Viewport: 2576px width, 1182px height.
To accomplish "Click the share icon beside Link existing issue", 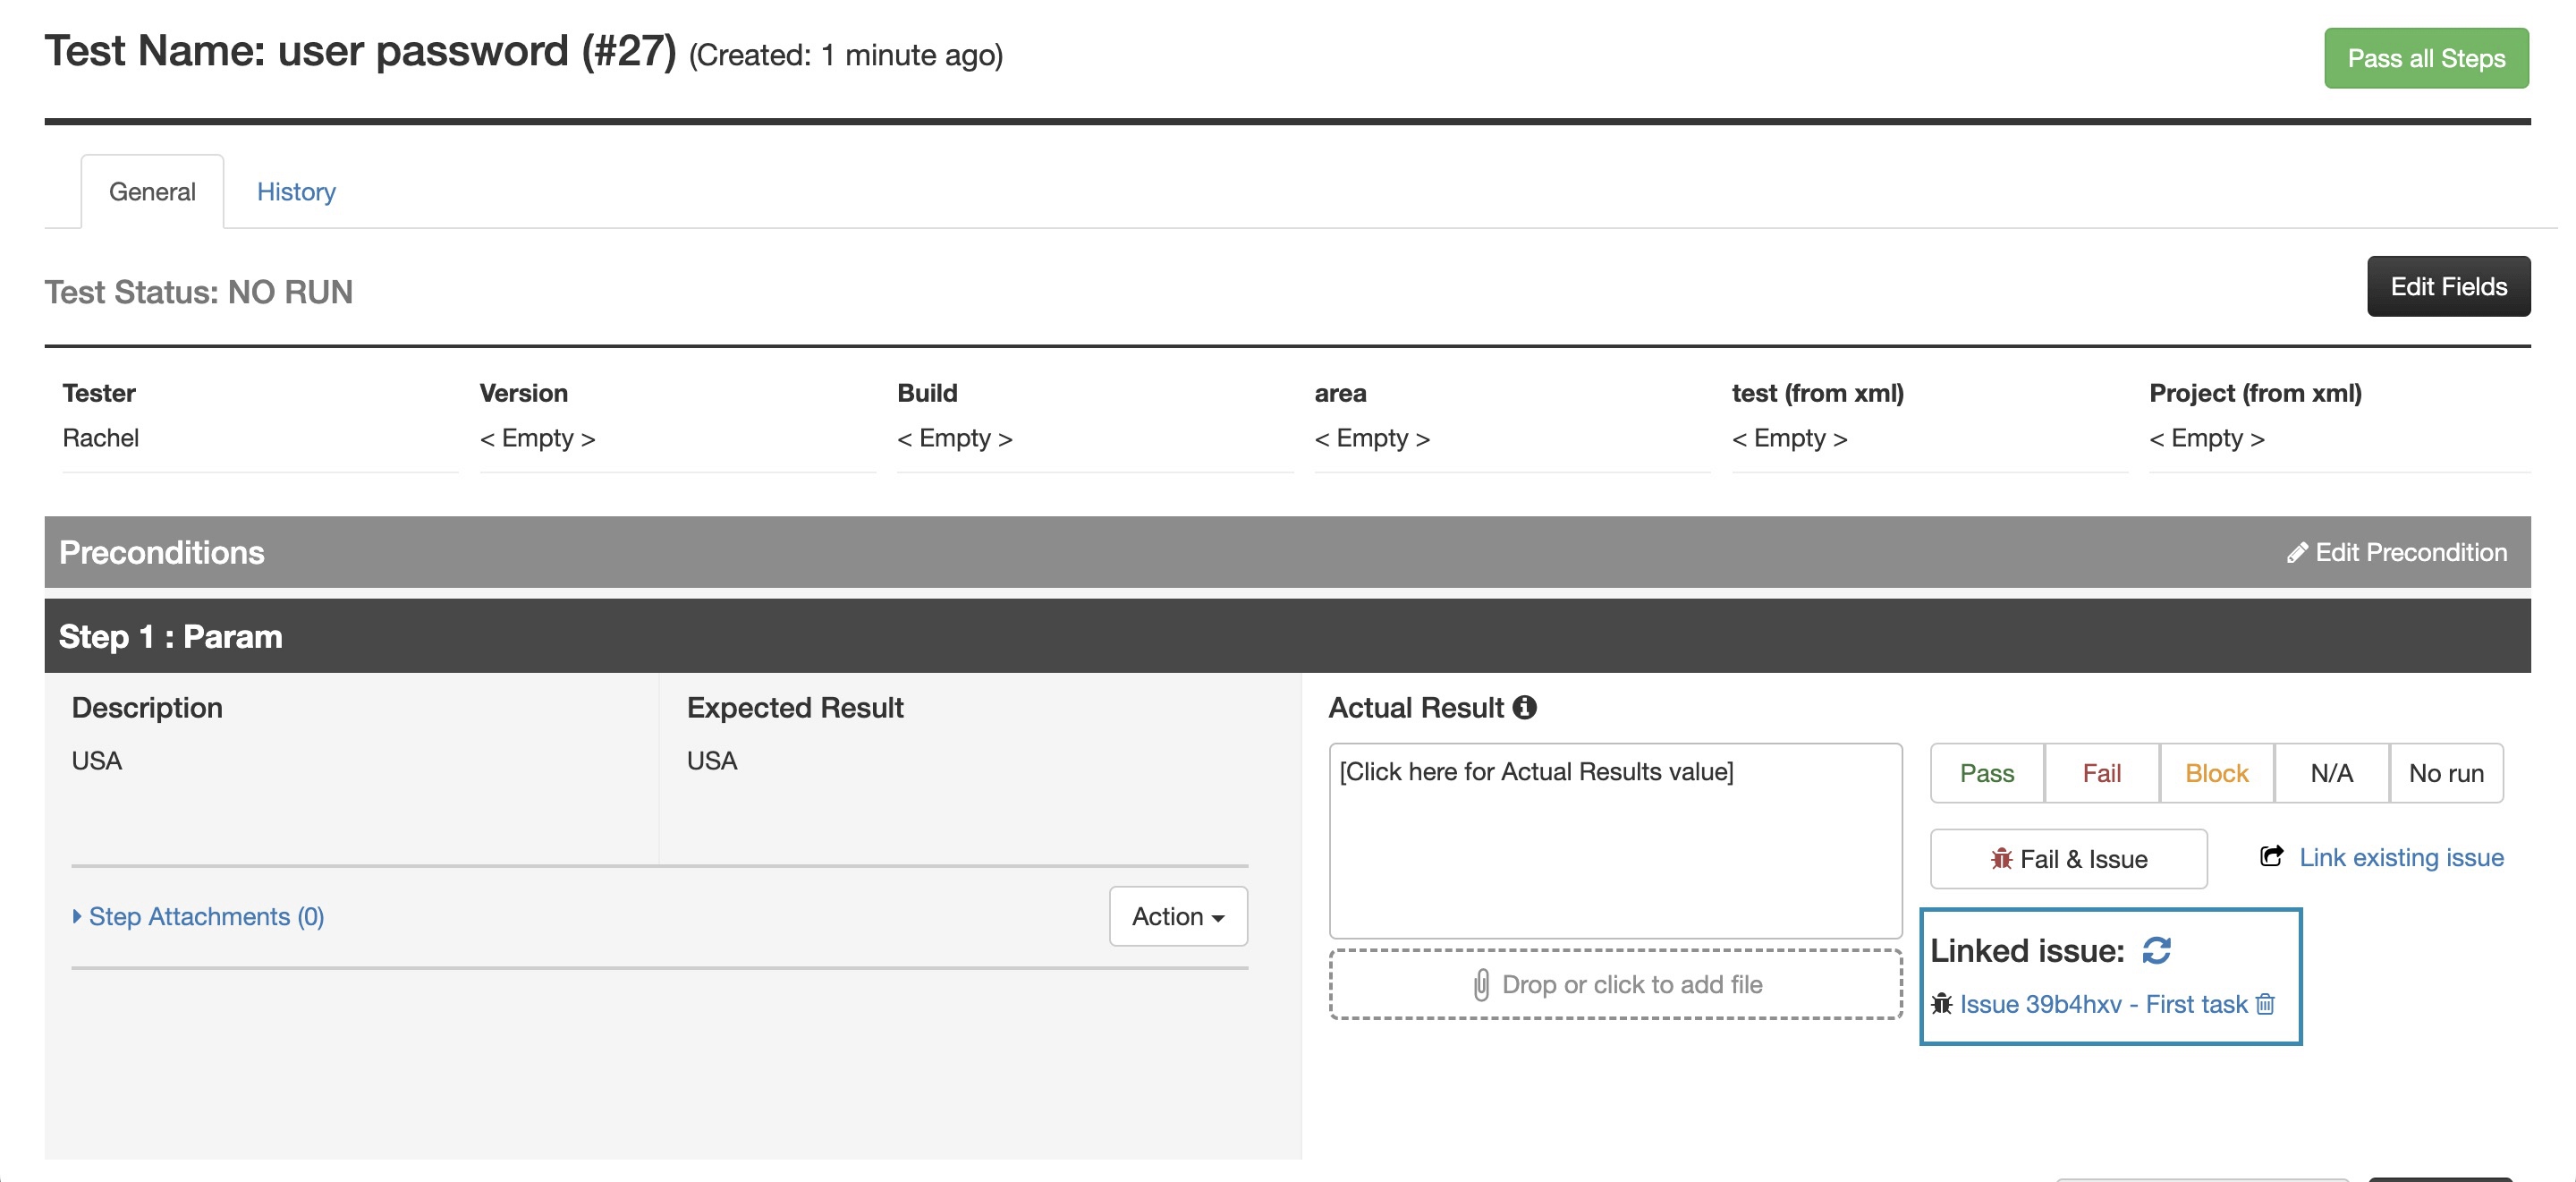I will 2271,856.
